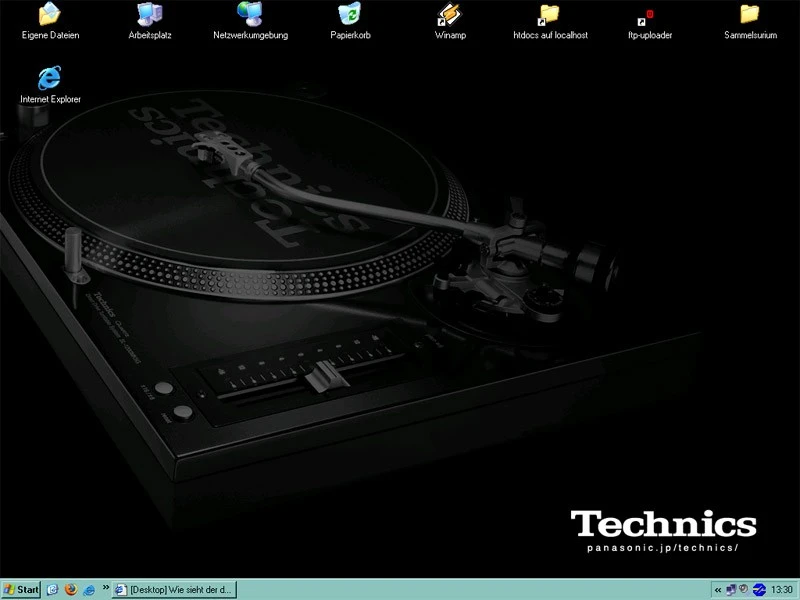Restore the '[Desktop] Wie sieht der' window
Screen dimensions: 800x600
point(175,590)
